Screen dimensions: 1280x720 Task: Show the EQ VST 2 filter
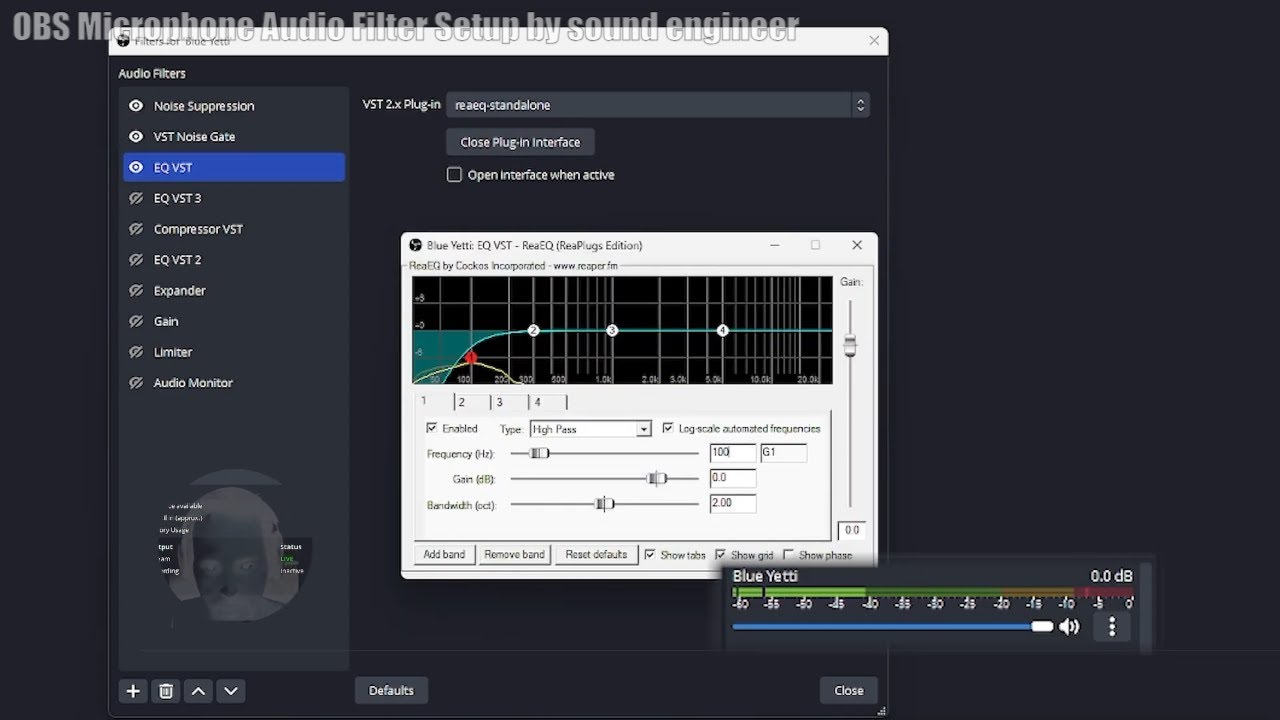[x=136, y=260]
